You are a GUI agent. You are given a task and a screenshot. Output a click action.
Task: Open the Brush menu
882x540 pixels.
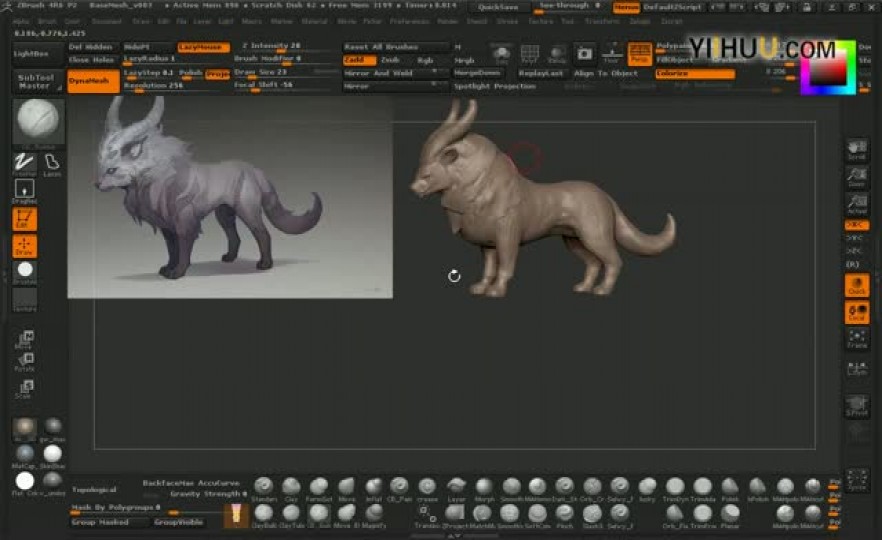coord(47,21)
